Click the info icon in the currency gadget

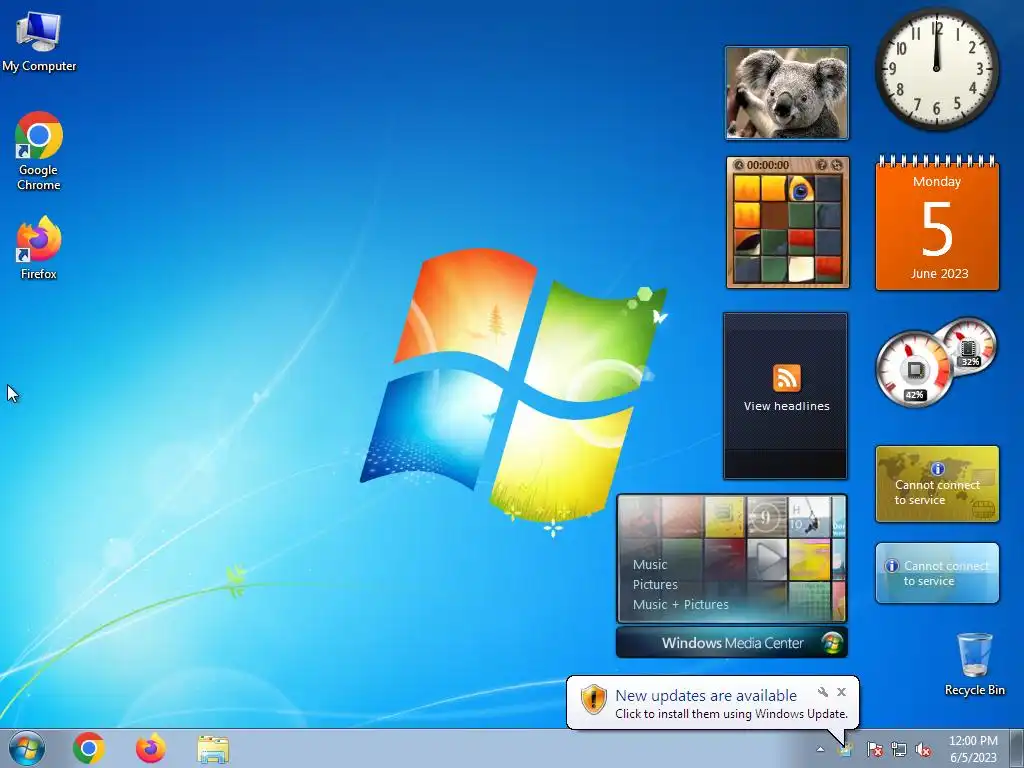tap(938, 468)
